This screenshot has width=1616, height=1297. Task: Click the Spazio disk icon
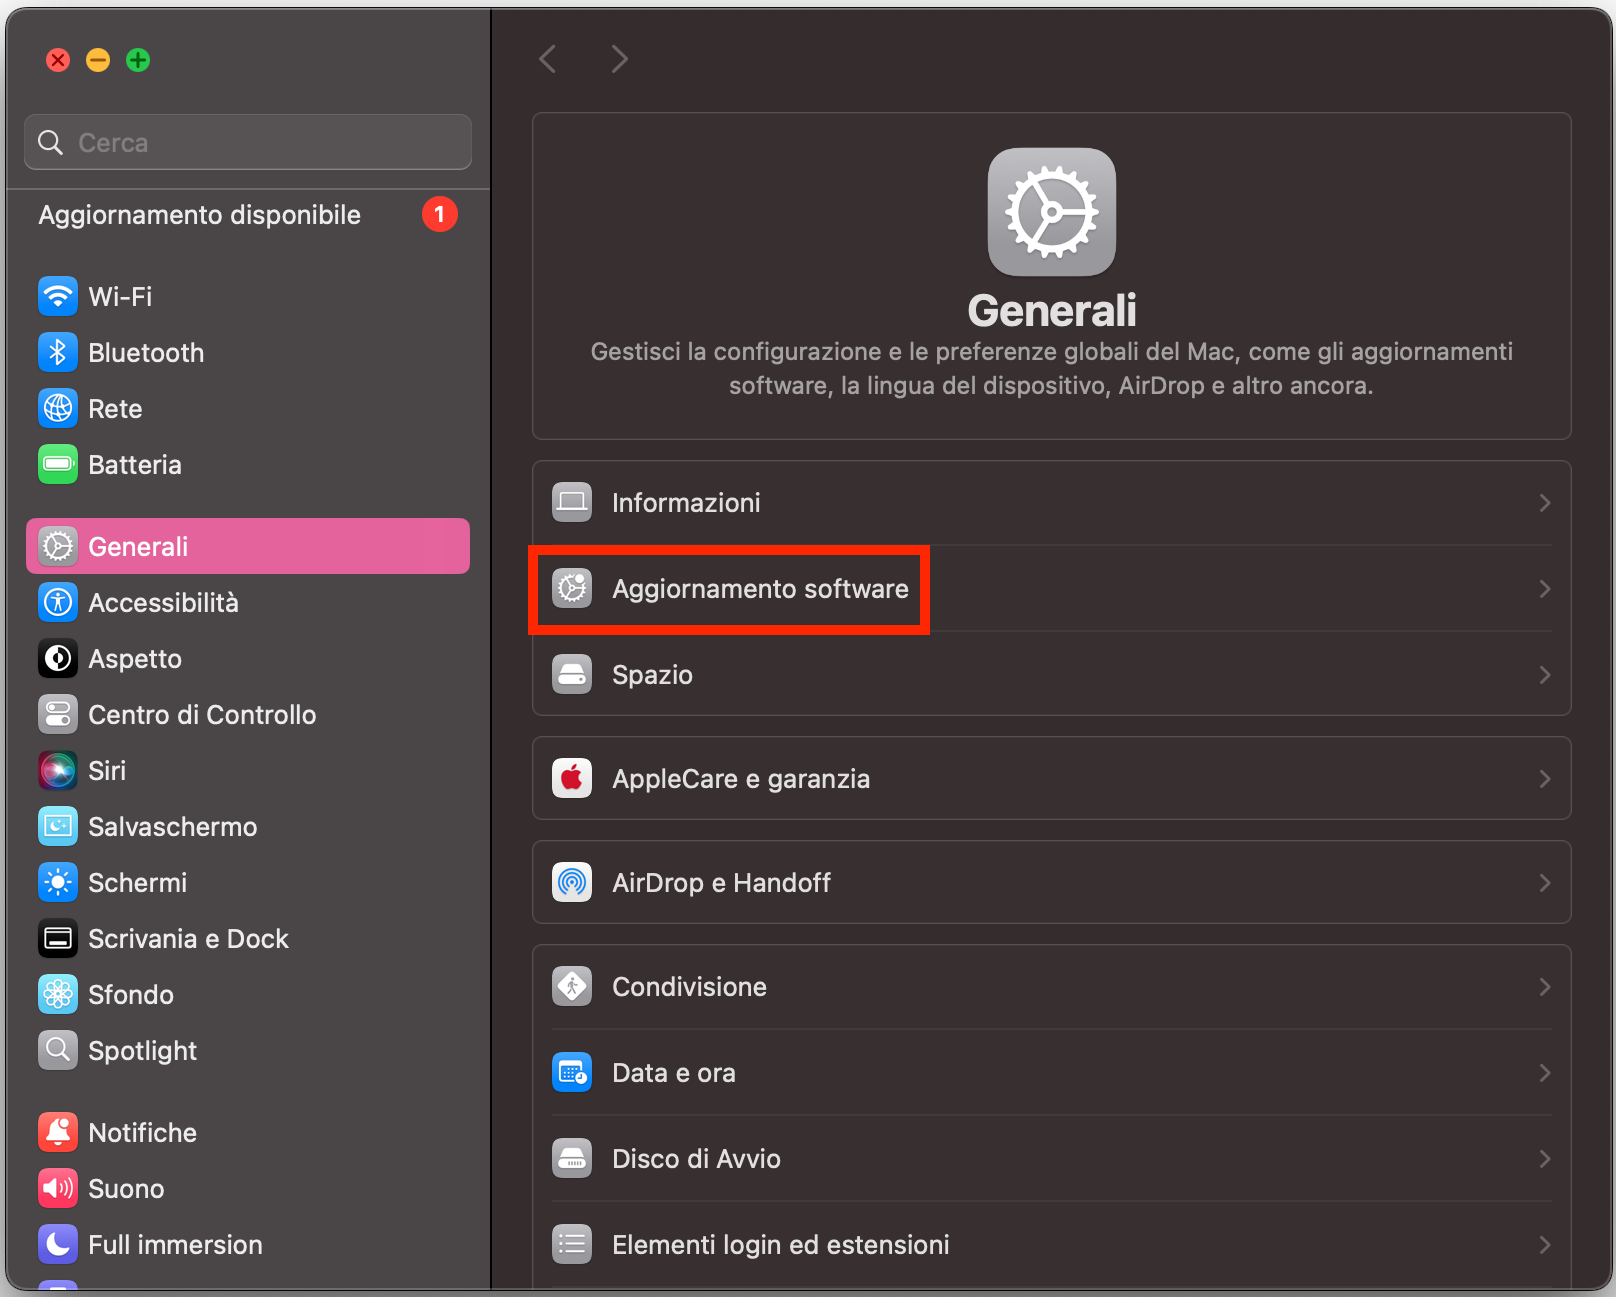572,674
